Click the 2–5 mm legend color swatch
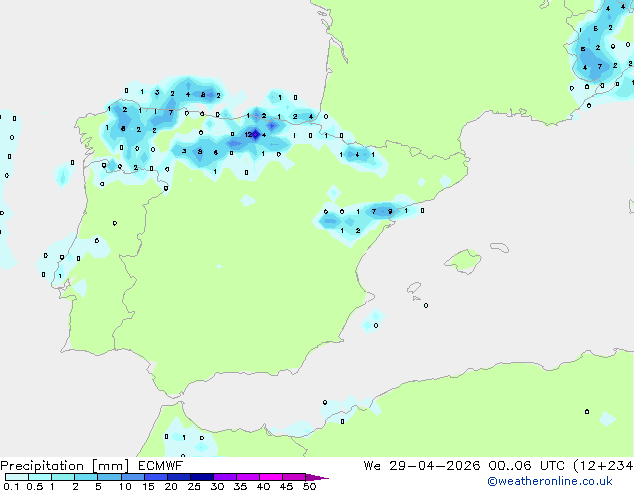The image size is (634, 490). 86,477
